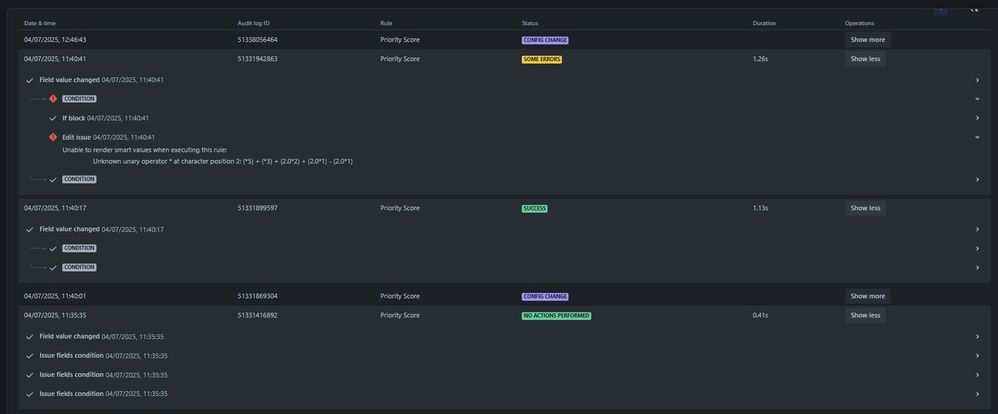Click audit log ID 51331869304

click(257, 296)
